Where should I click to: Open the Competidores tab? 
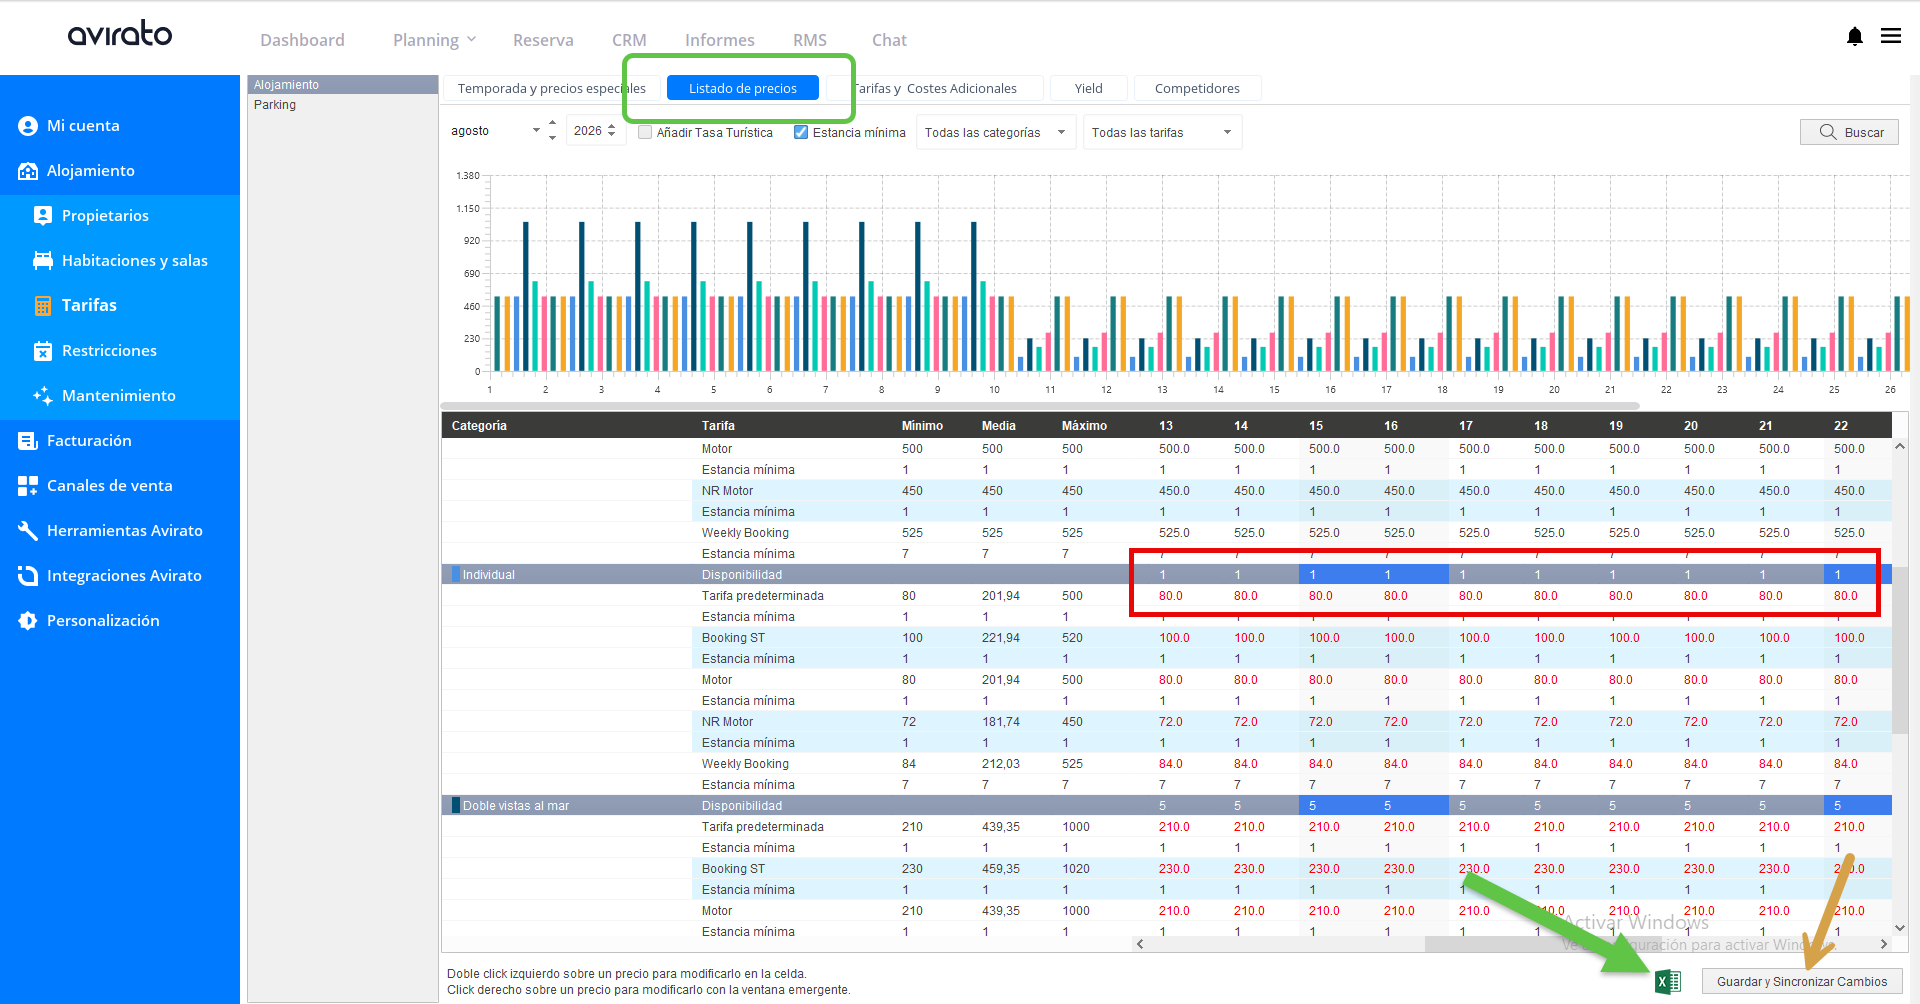click(1197, 88)
